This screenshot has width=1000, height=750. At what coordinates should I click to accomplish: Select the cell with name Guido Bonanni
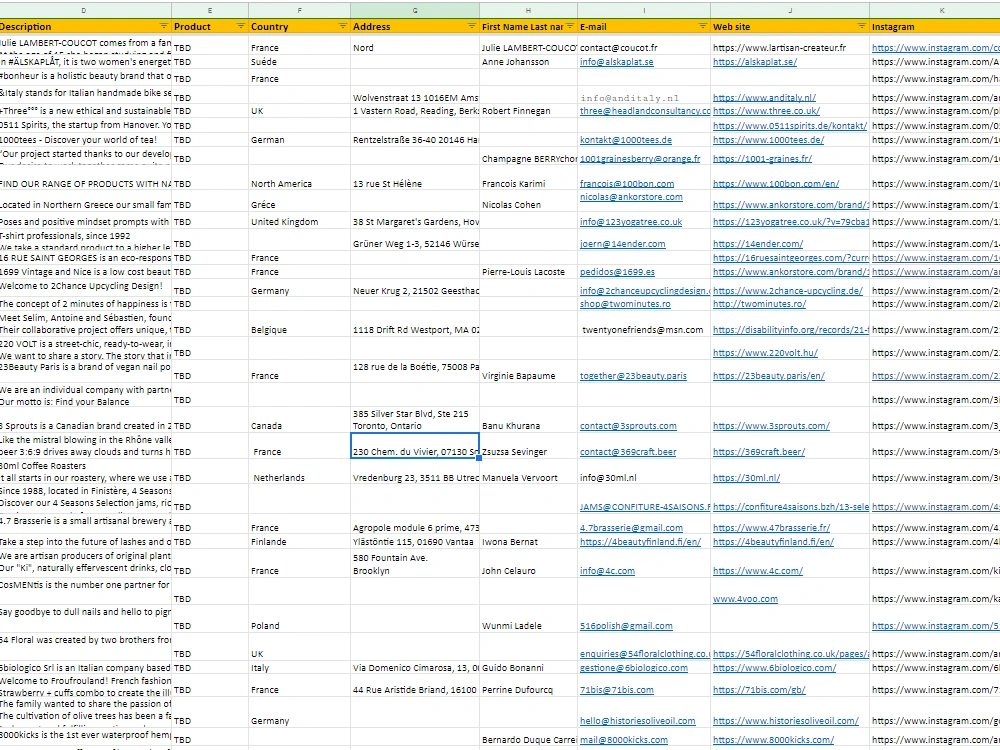(x=528, y=668)
